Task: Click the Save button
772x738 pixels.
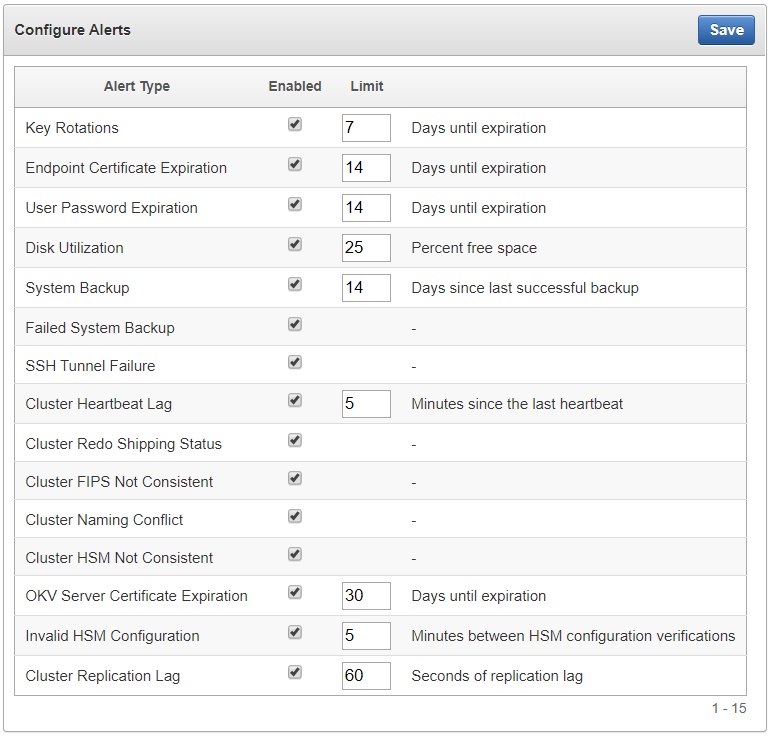Action: pos(726,30)
